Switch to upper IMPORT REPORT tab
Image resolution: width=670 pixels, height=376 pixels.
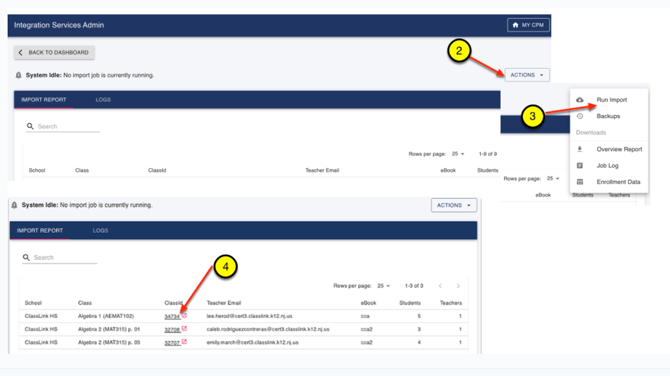(44, 100)
